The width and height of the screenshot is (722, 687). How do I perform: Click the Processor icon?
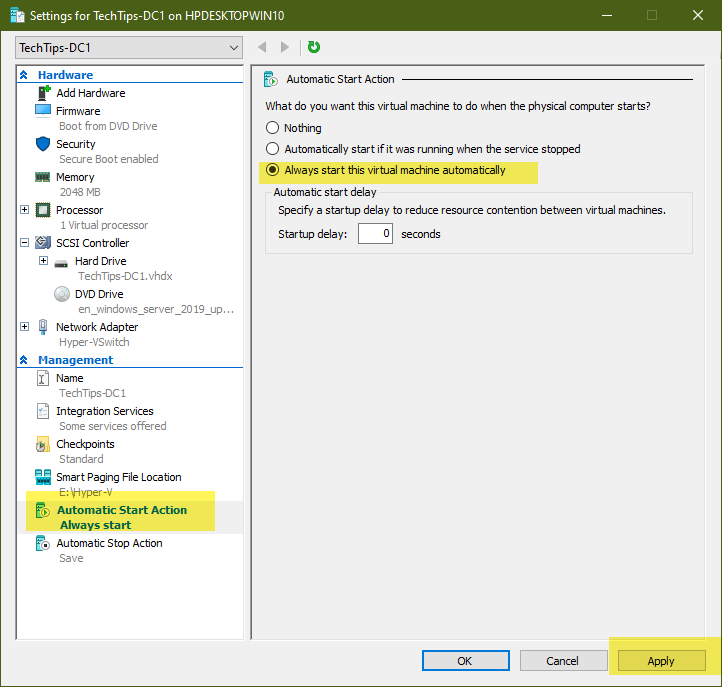(x=43, y=210)
